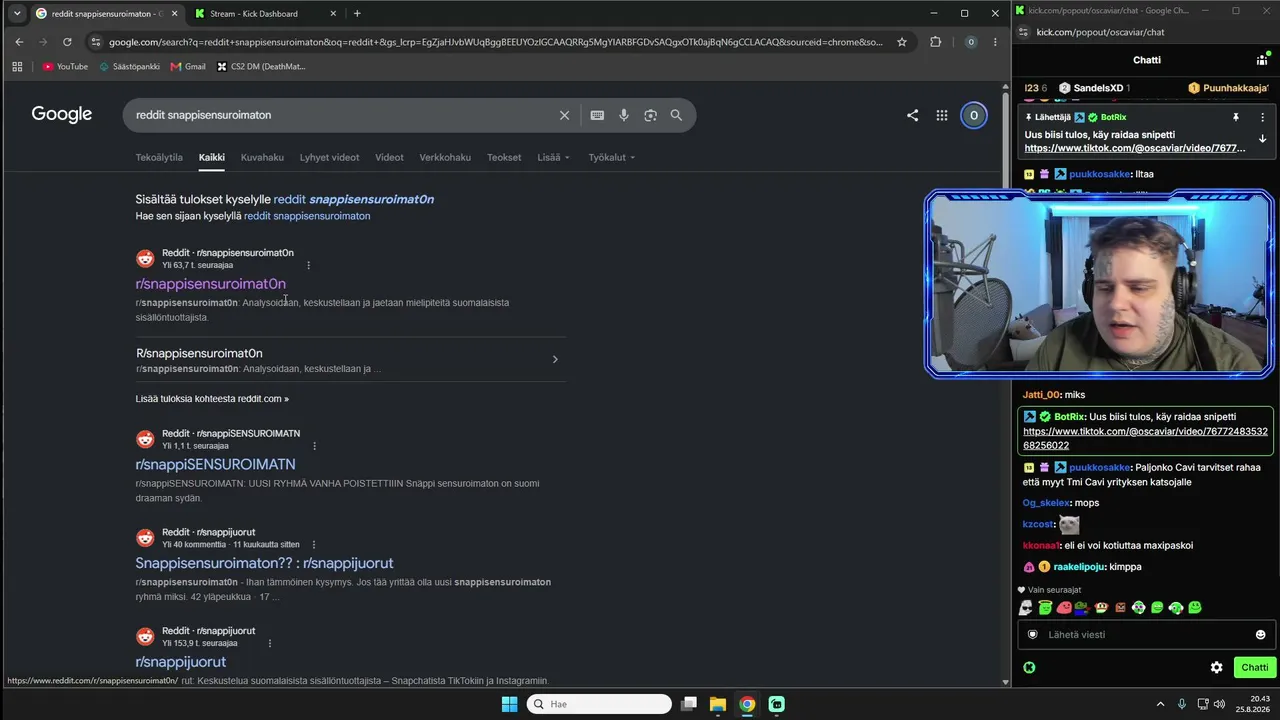Open more options for r/snappiSENSUROIMATN result
Viewport: 1280px width, 720px height.
(314, 446)
